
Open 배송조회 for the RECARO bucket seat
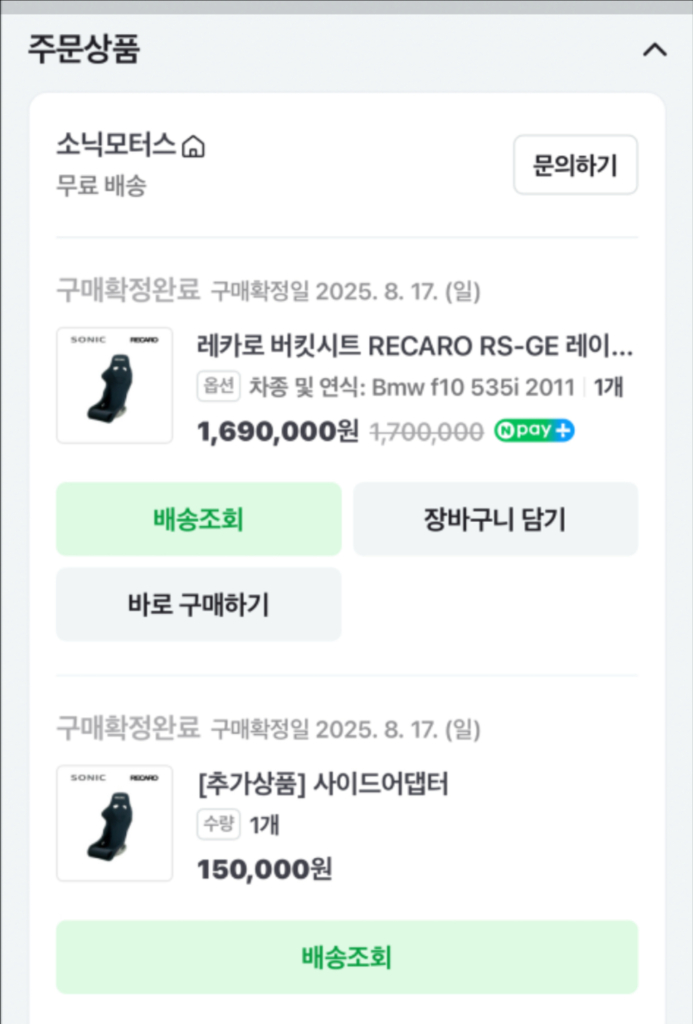[x=198, y=518]
